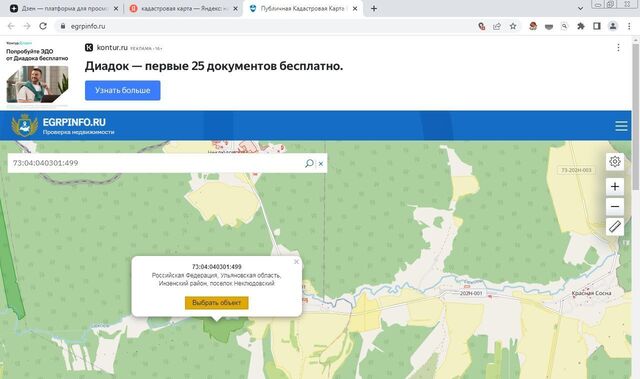
Task: Click Выбрать объект button
Action: point(216,303)
